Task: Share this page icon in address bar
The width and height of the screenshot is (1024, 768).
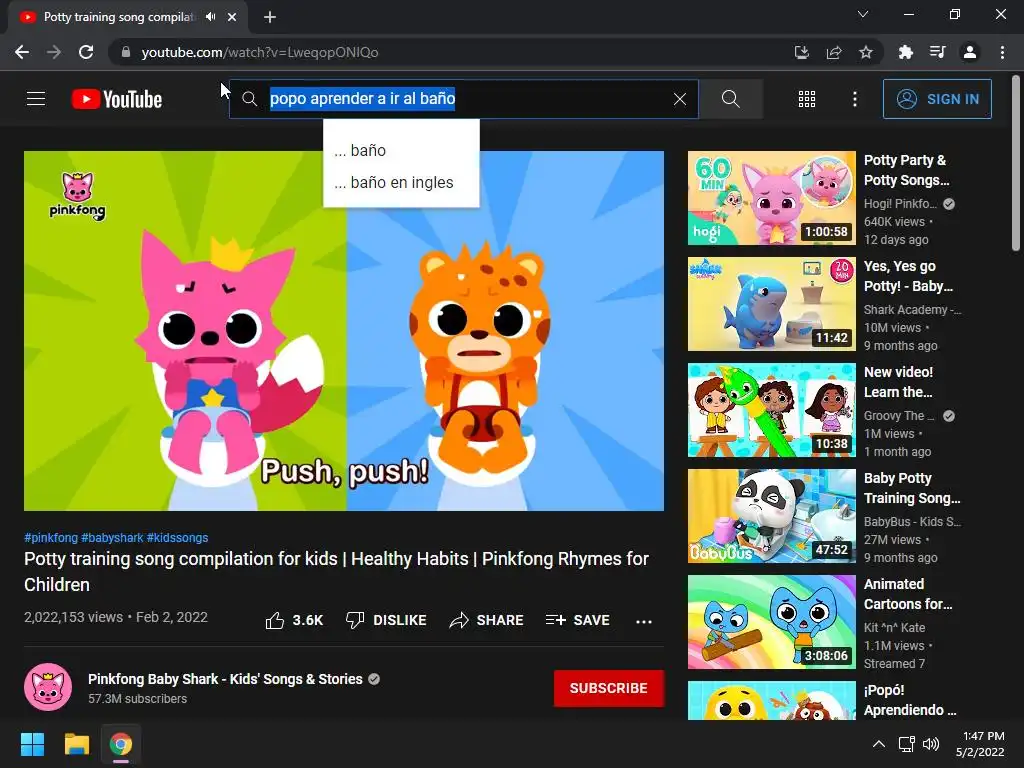Action: 833,52
